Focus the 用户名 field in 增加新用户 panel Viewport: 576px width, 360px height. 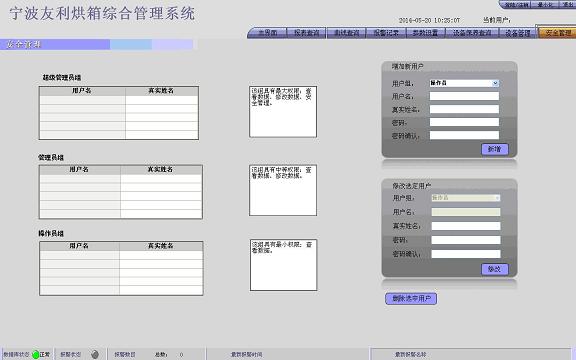click(464, 96)
